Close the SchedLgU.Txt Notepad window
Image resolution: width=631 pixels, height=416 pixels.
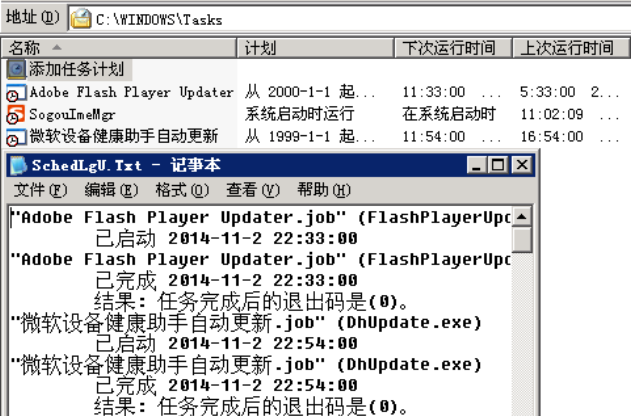[522, 165]
